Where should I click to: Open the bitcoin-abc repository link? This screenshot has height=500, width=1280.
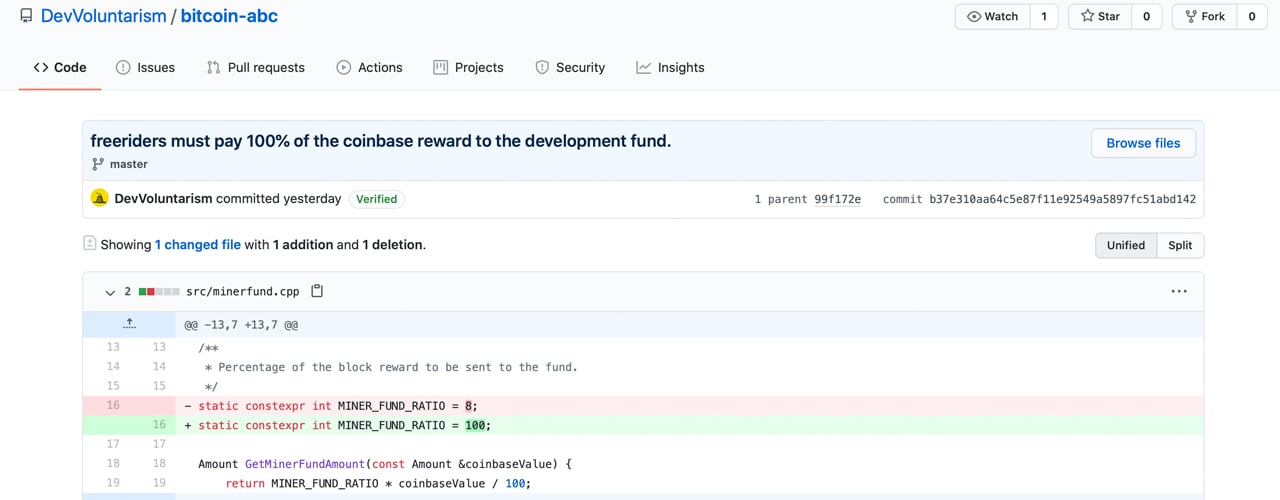[229, 16]
